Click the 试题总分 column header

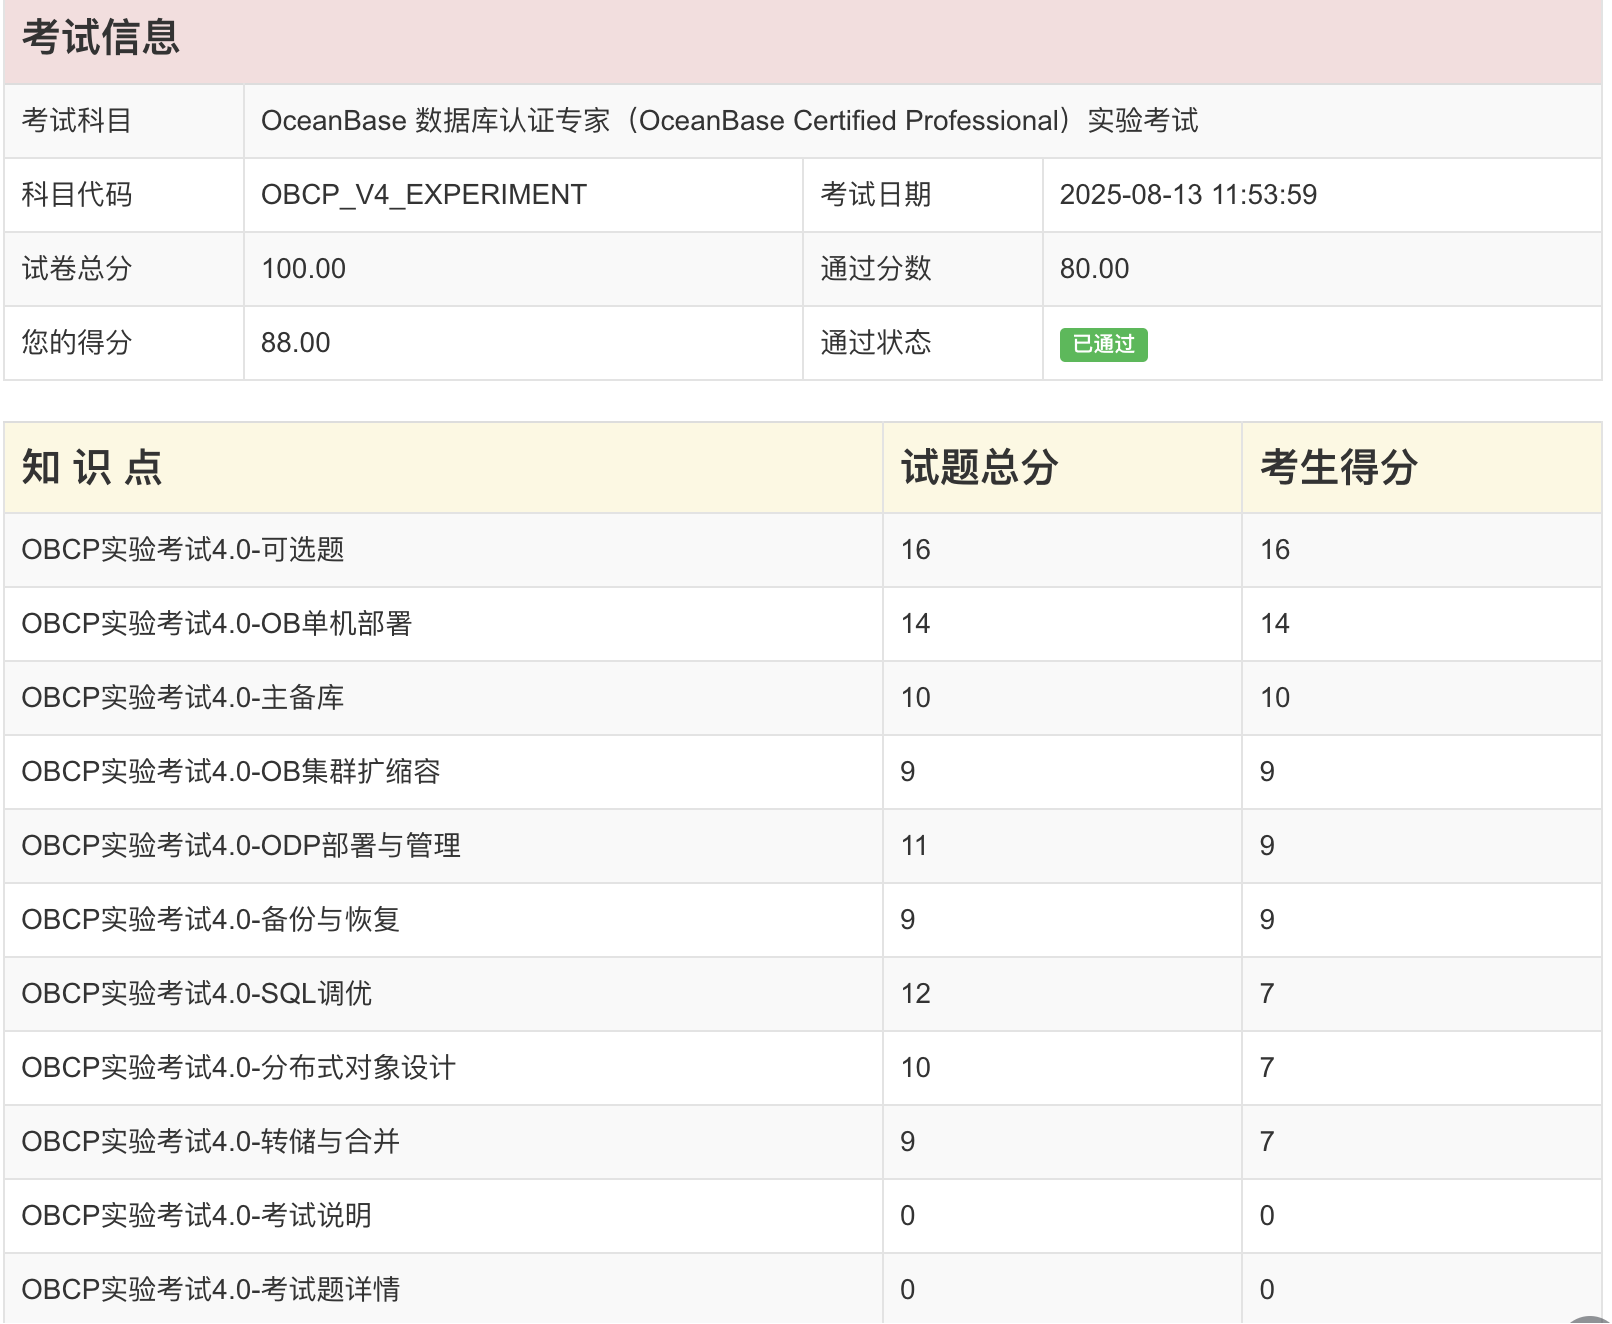[979, 468]
